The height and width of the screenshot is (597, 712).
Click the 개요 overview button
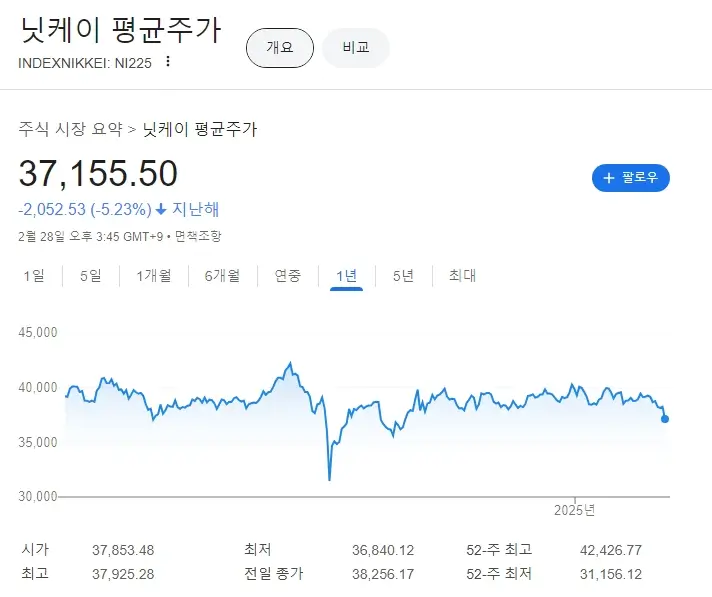[280, 47]
